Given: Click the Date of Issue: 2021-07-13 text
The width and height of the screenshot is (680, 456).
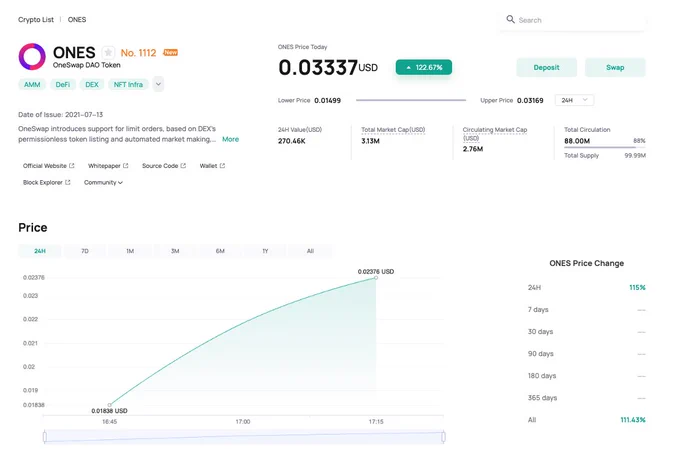Looking at the screenshot, I should (61, 115).
